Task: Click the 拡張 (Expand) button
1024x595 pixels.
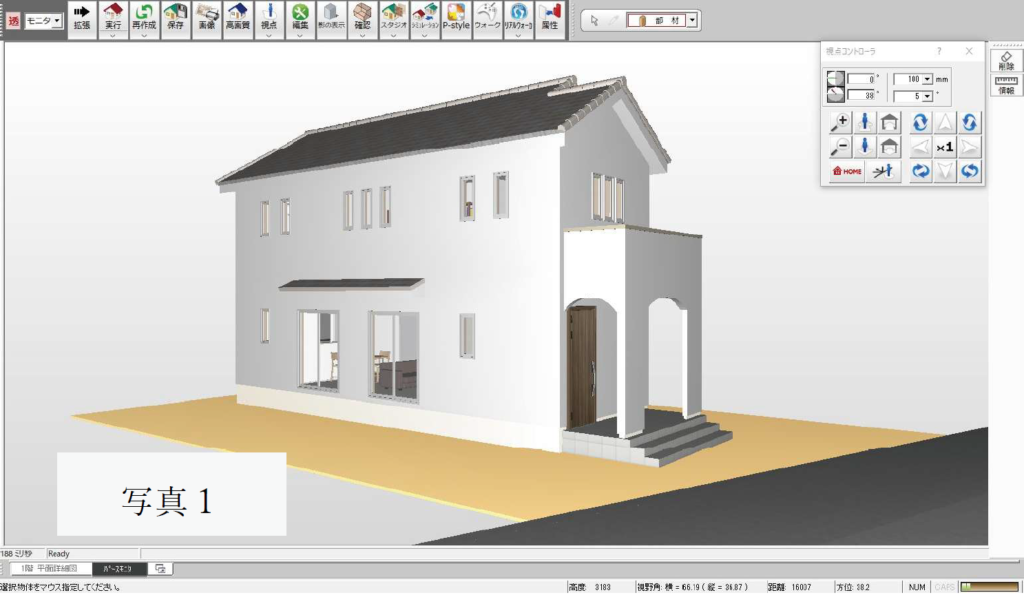Action: [x=82, y=17]
